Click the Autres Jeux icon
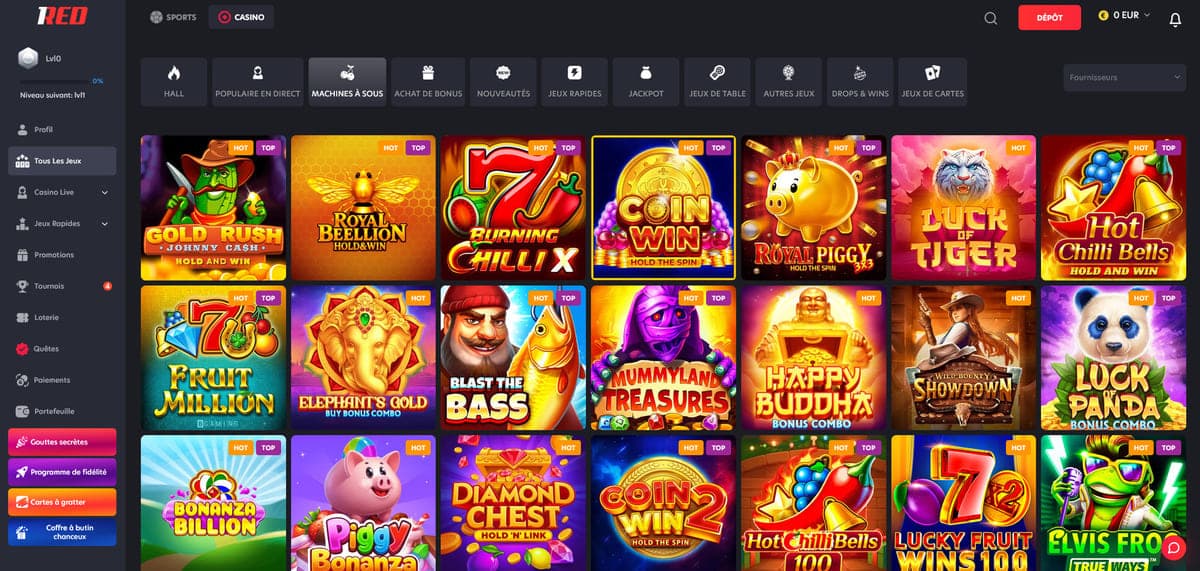 (789, 73)
